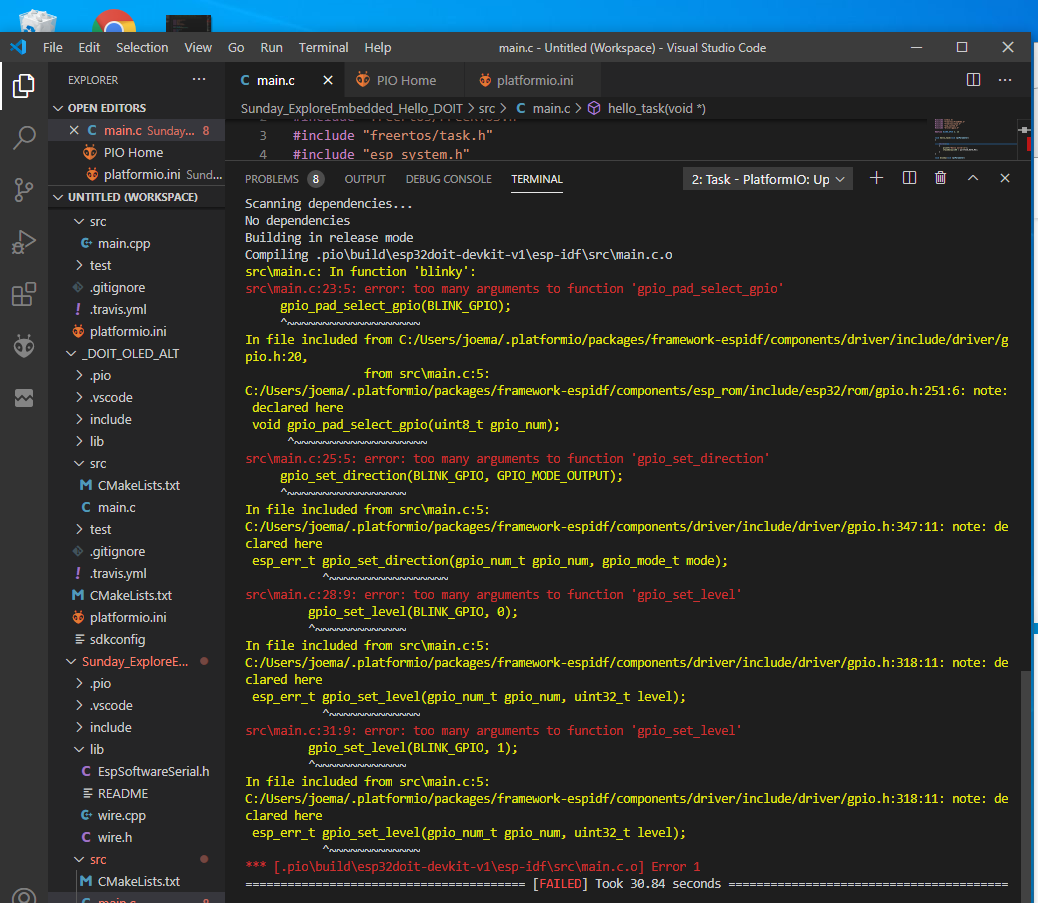Select the TERMINAL panel tab
1038x903 pixels.
click(x=537, y=179)
